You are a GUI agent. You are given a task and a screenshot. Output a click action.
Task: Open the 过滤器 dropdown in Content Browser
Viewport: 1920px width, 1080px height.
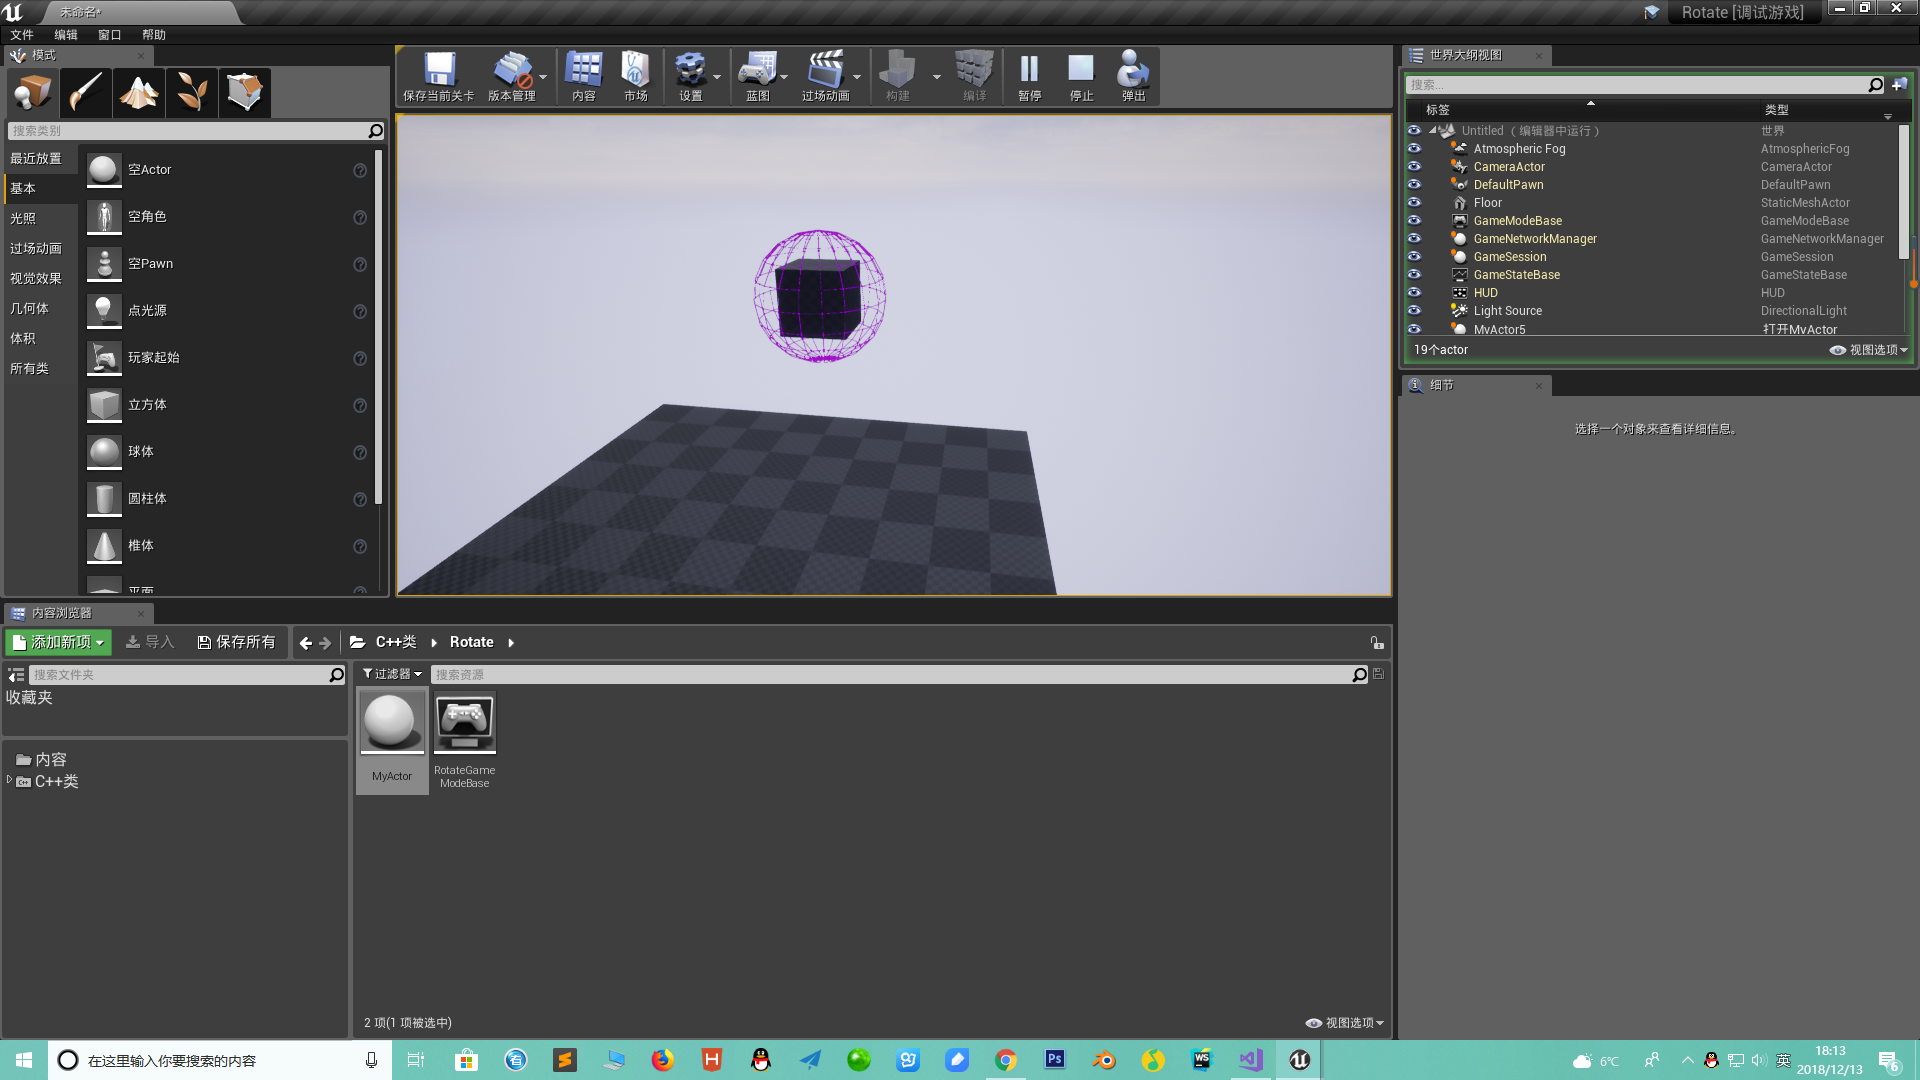coord(391,673)
